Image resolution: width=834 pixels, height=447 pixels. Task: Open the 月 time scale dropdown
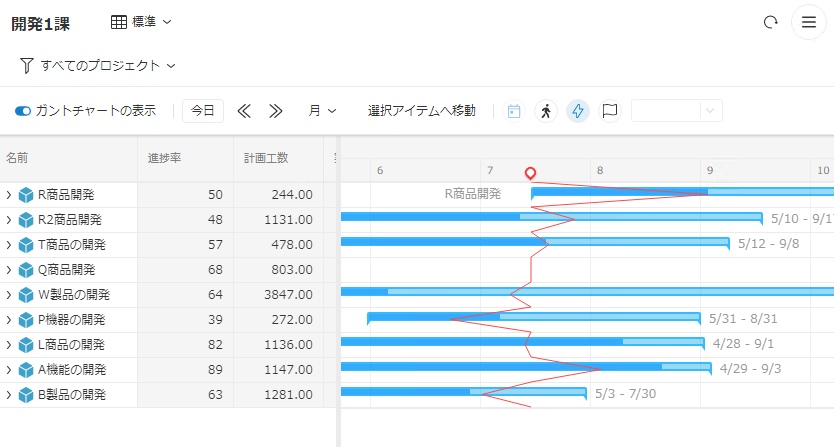[321, 111]
